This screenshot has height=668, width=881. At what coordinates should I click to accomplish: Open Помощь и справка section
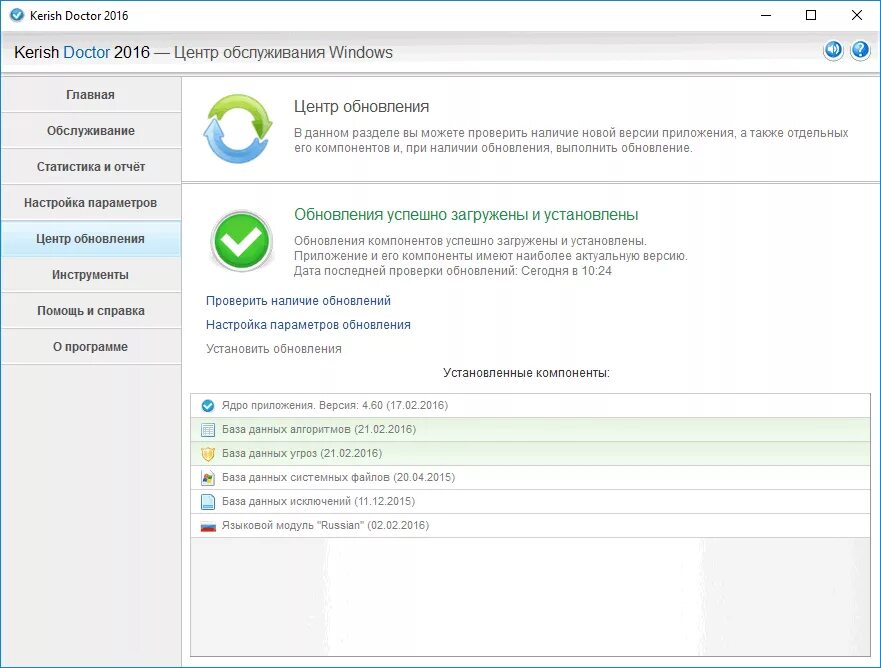tap(90, 310)
